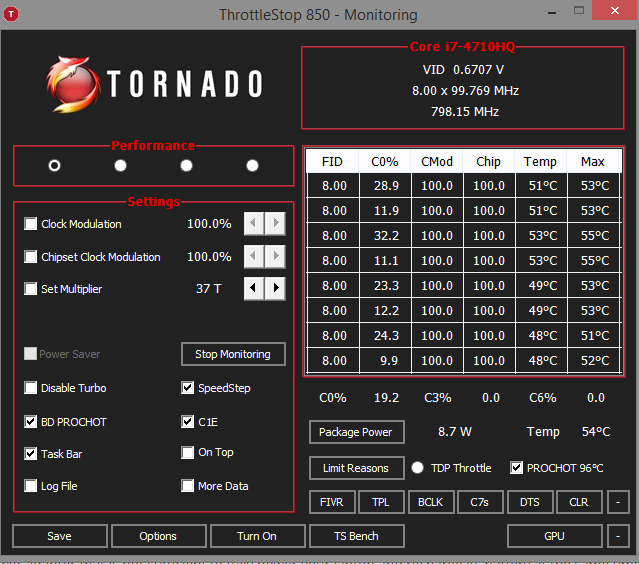Click the Package Power button
The image size is (639, 564).
click(x=357, y=432)
